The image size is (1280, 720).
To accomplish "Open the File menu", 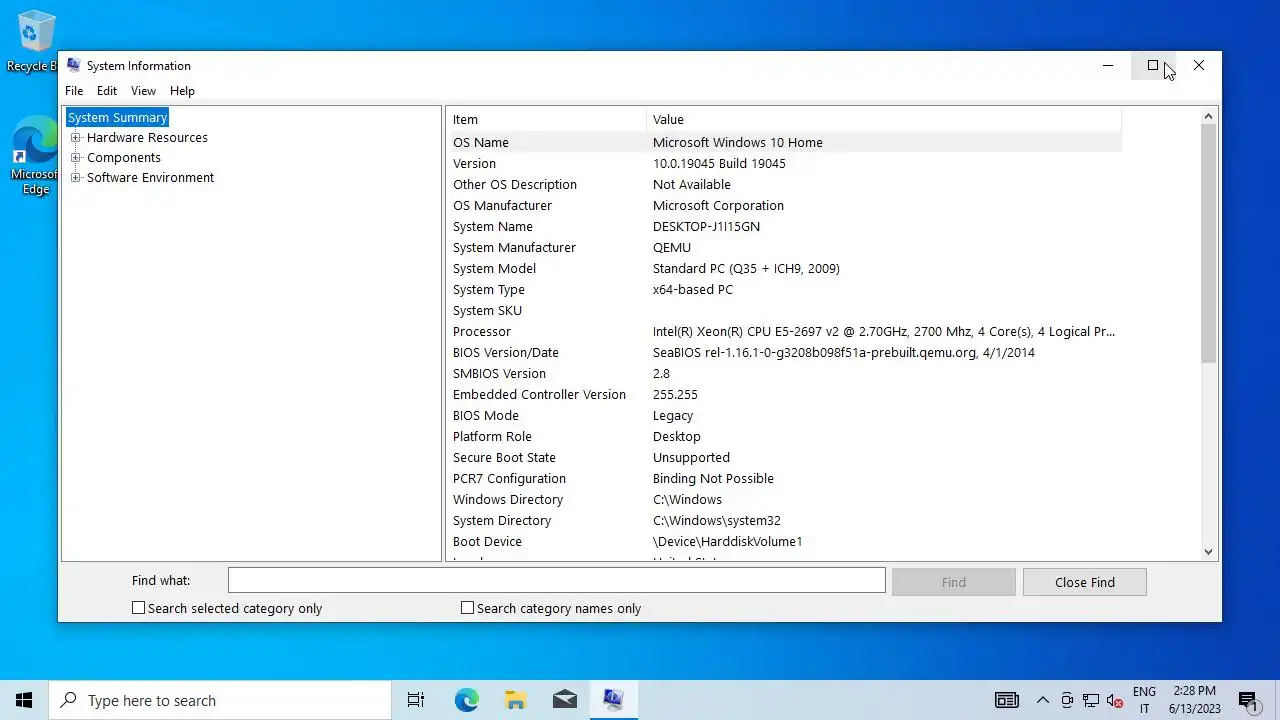I will coord(74,91).
